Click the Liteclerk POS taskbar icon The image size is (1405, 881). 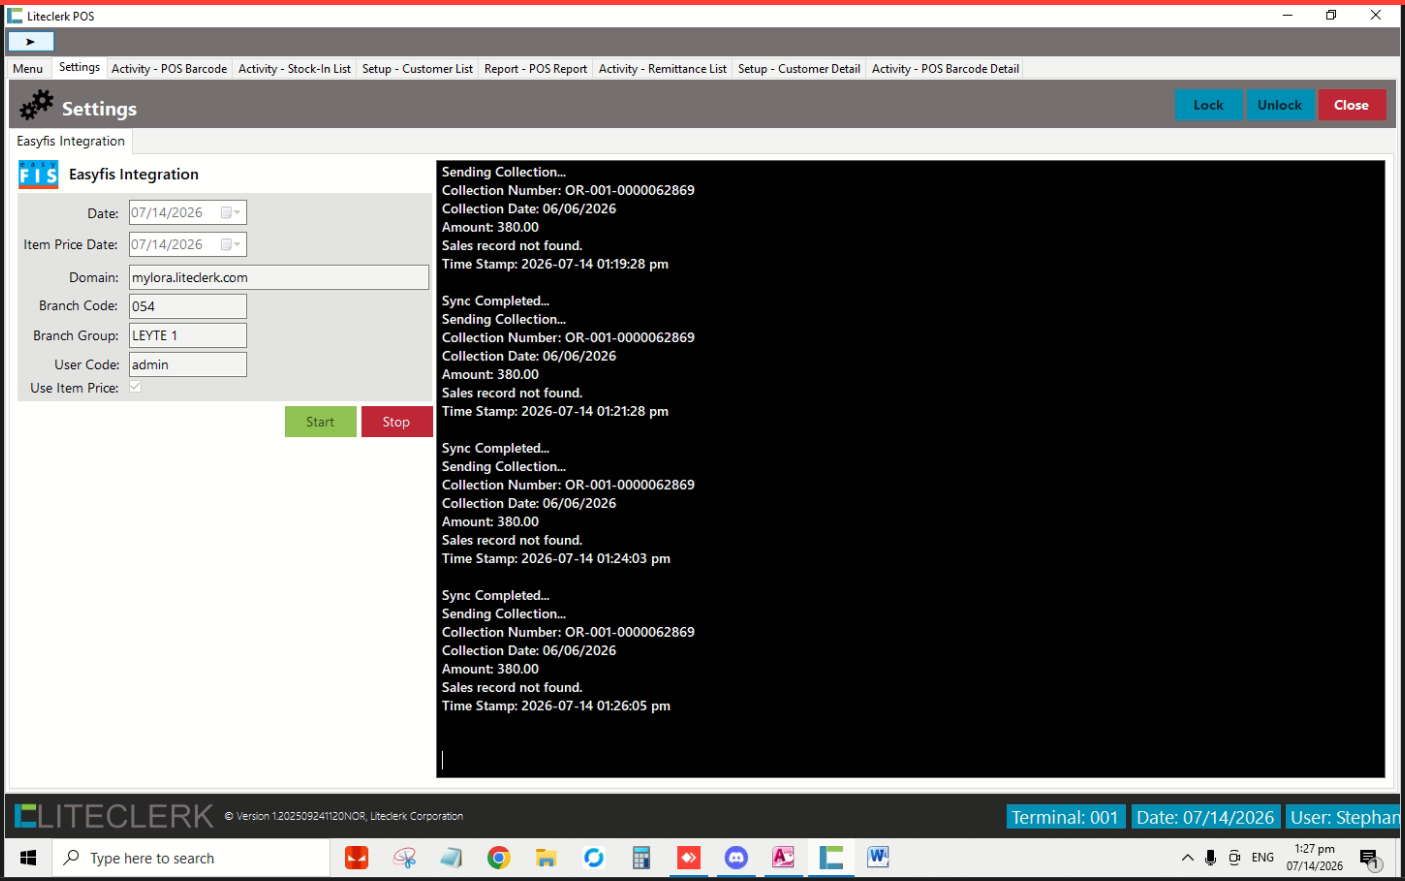[x=831, y=858]
